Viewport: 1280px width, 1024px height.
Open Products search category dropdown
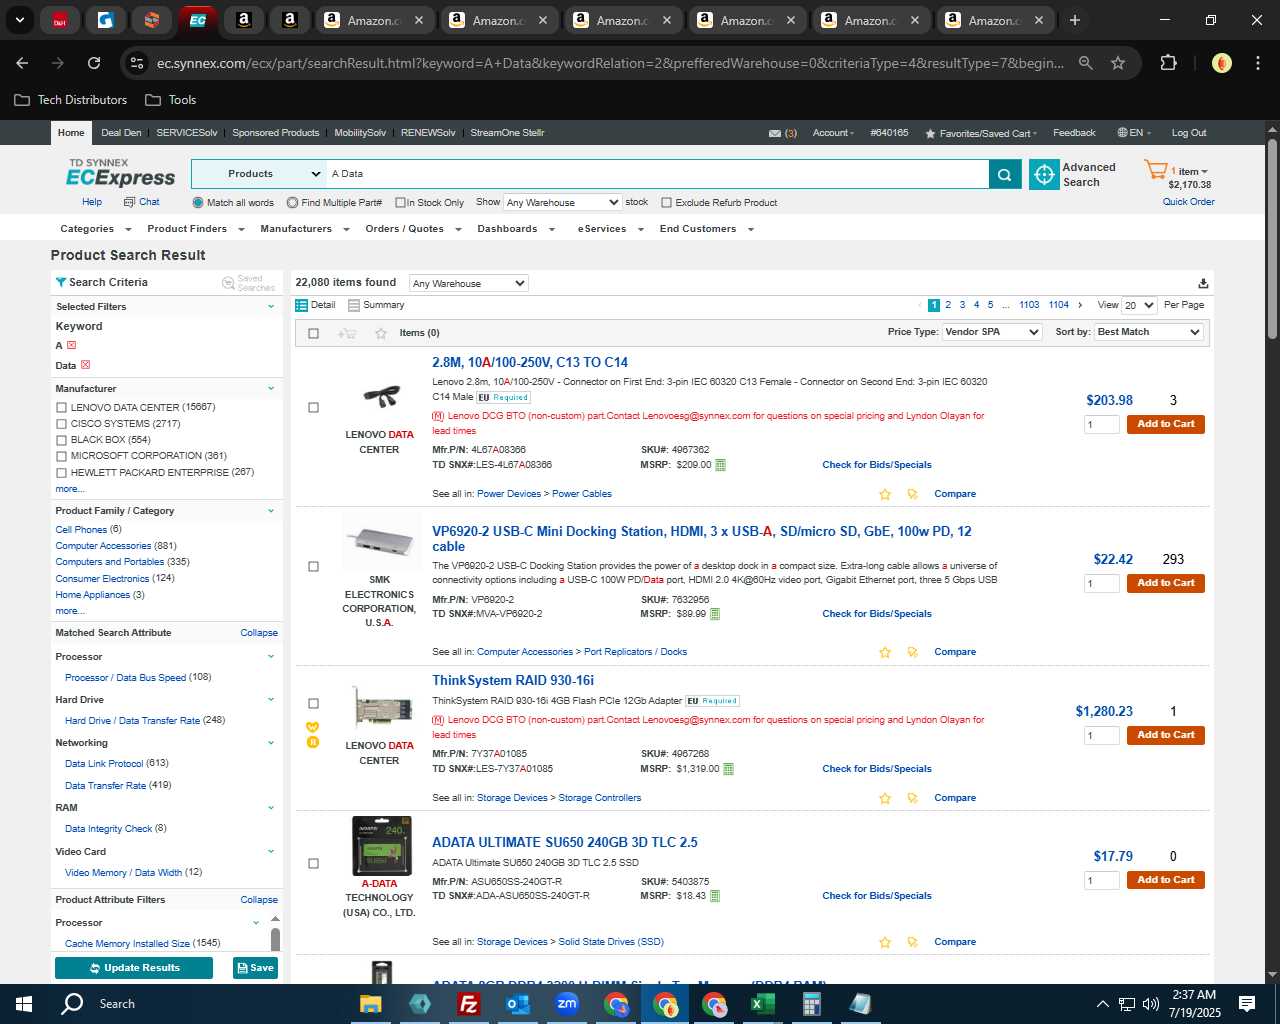click(x=258, y=174)
